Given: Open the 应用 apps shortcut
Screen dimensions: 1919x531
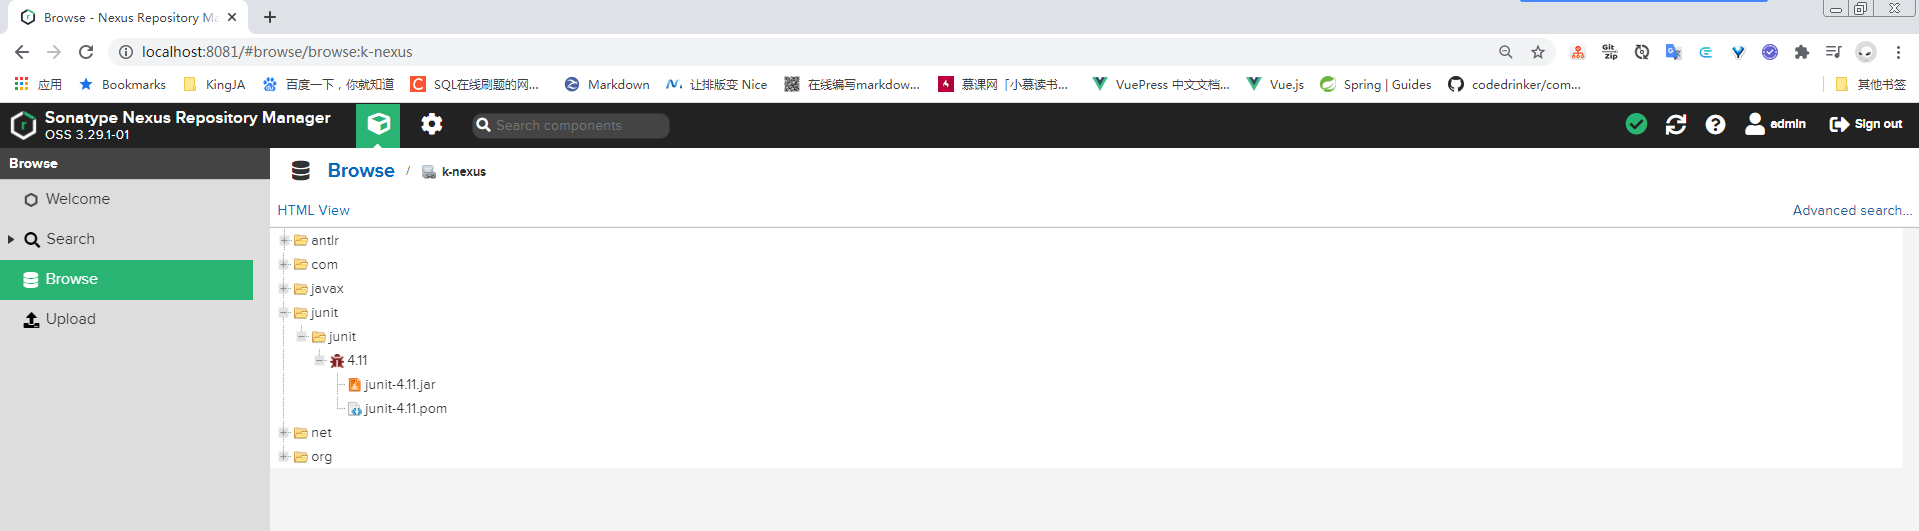Looking at the screenshot, I should [x=38, y=84].
